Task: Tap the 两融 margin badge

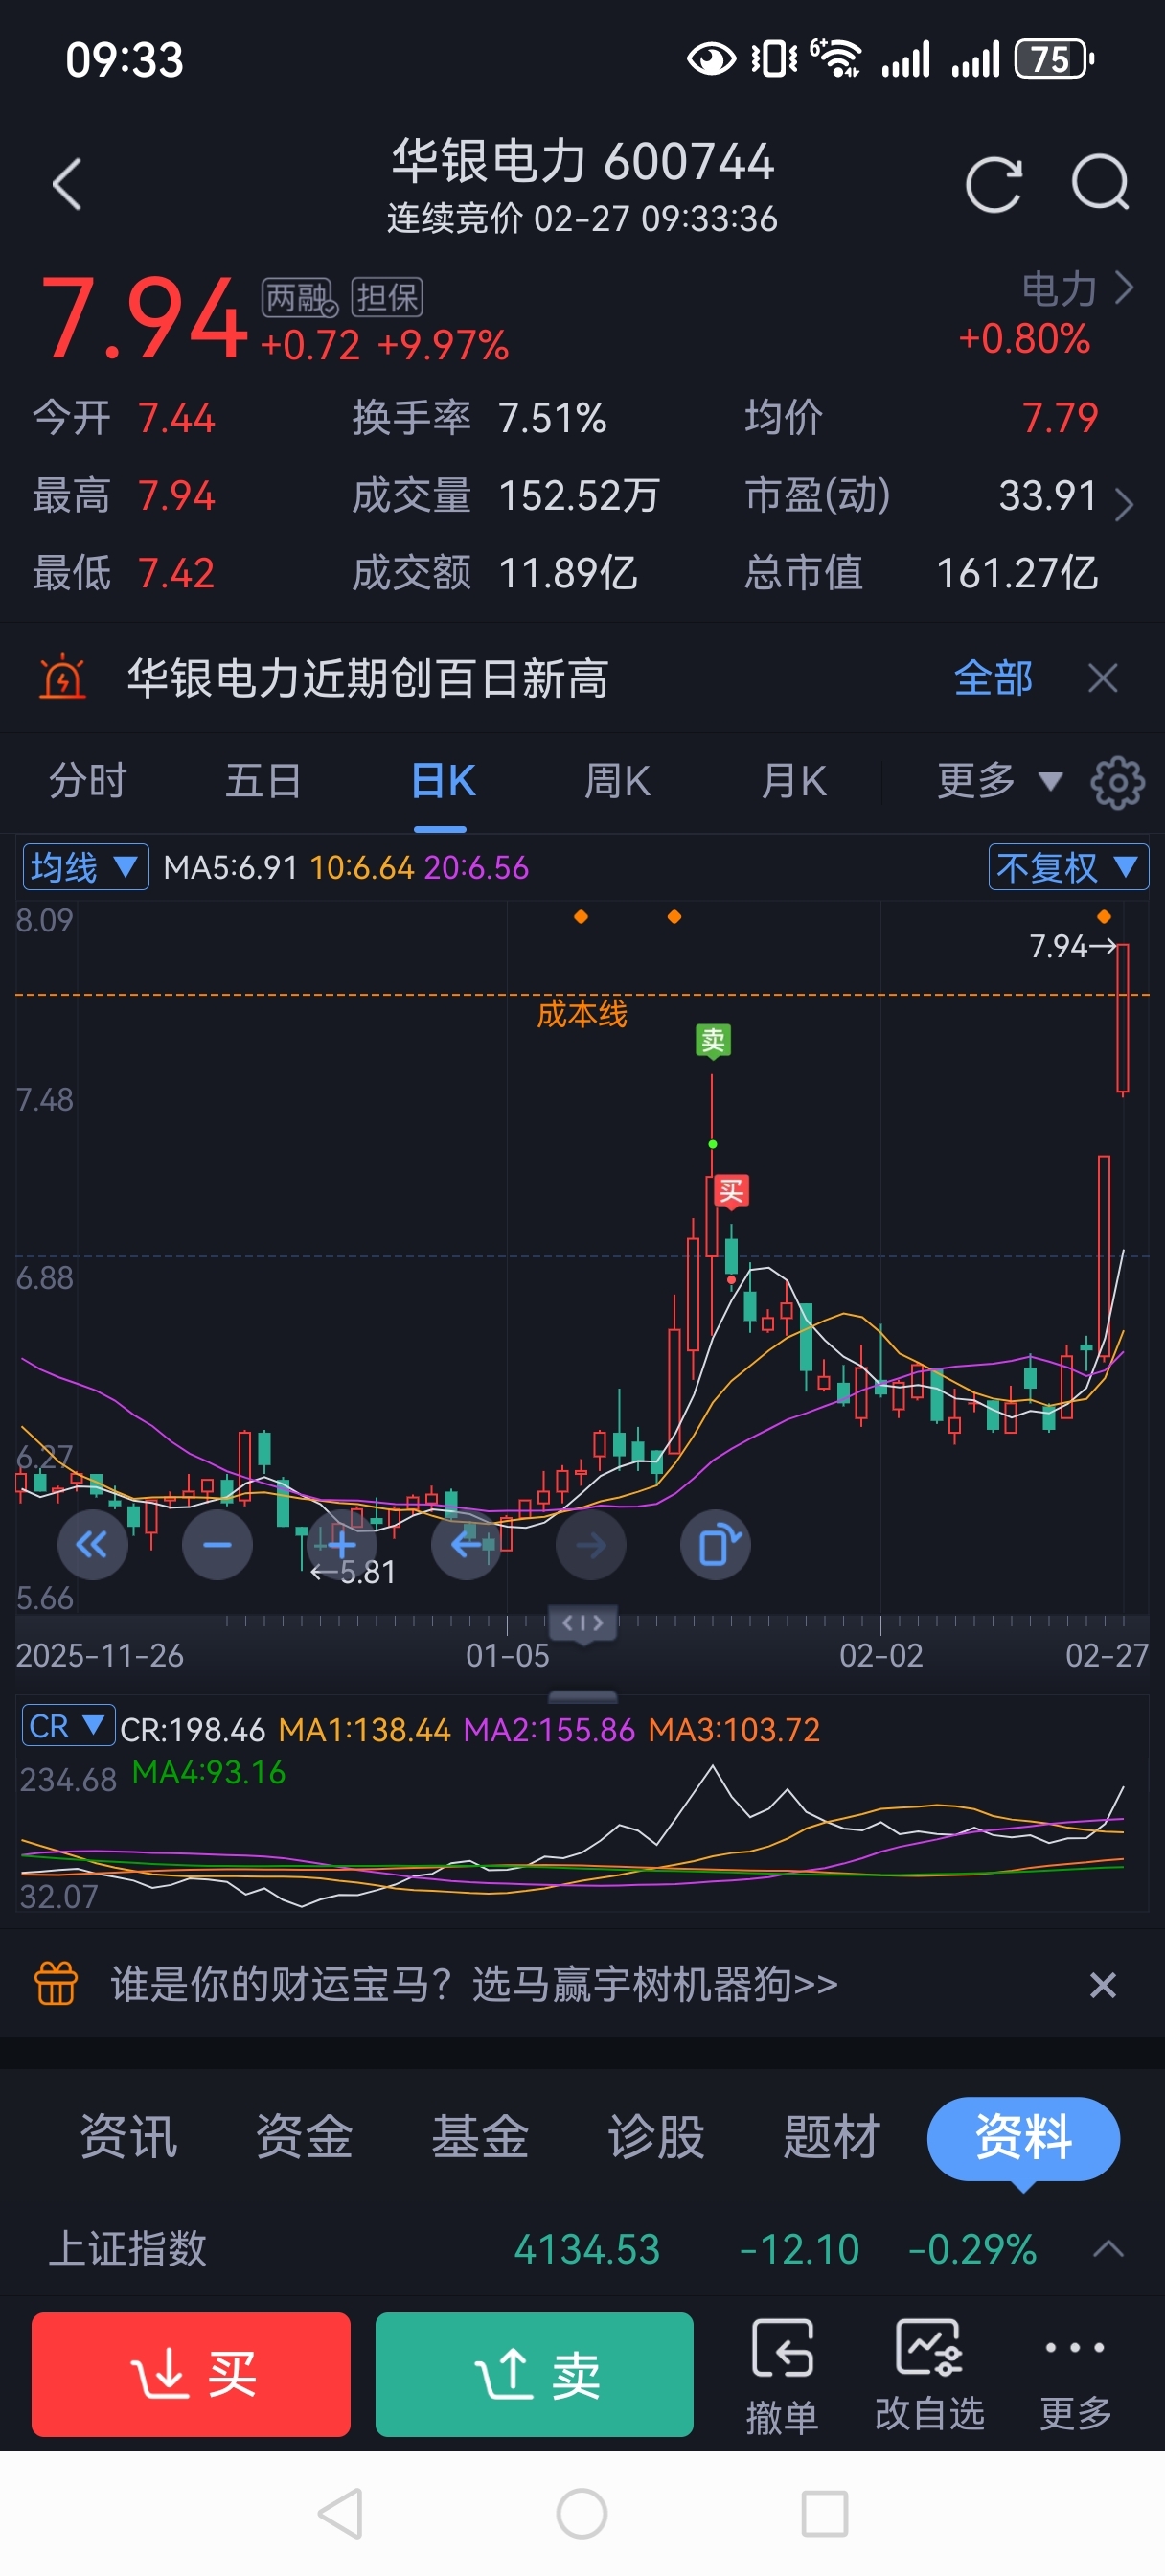Action: (x=298, y=297)
